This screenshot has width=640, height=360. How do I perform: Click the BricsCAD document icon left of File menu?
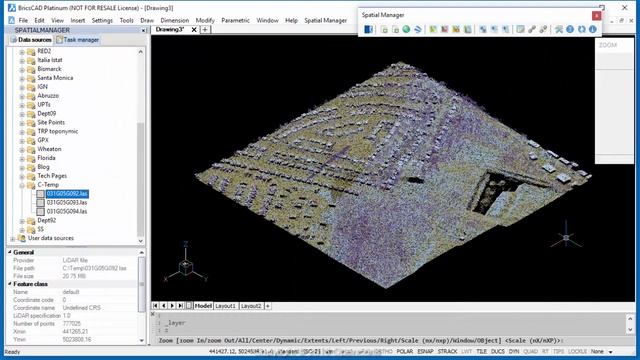pos(11,20)
